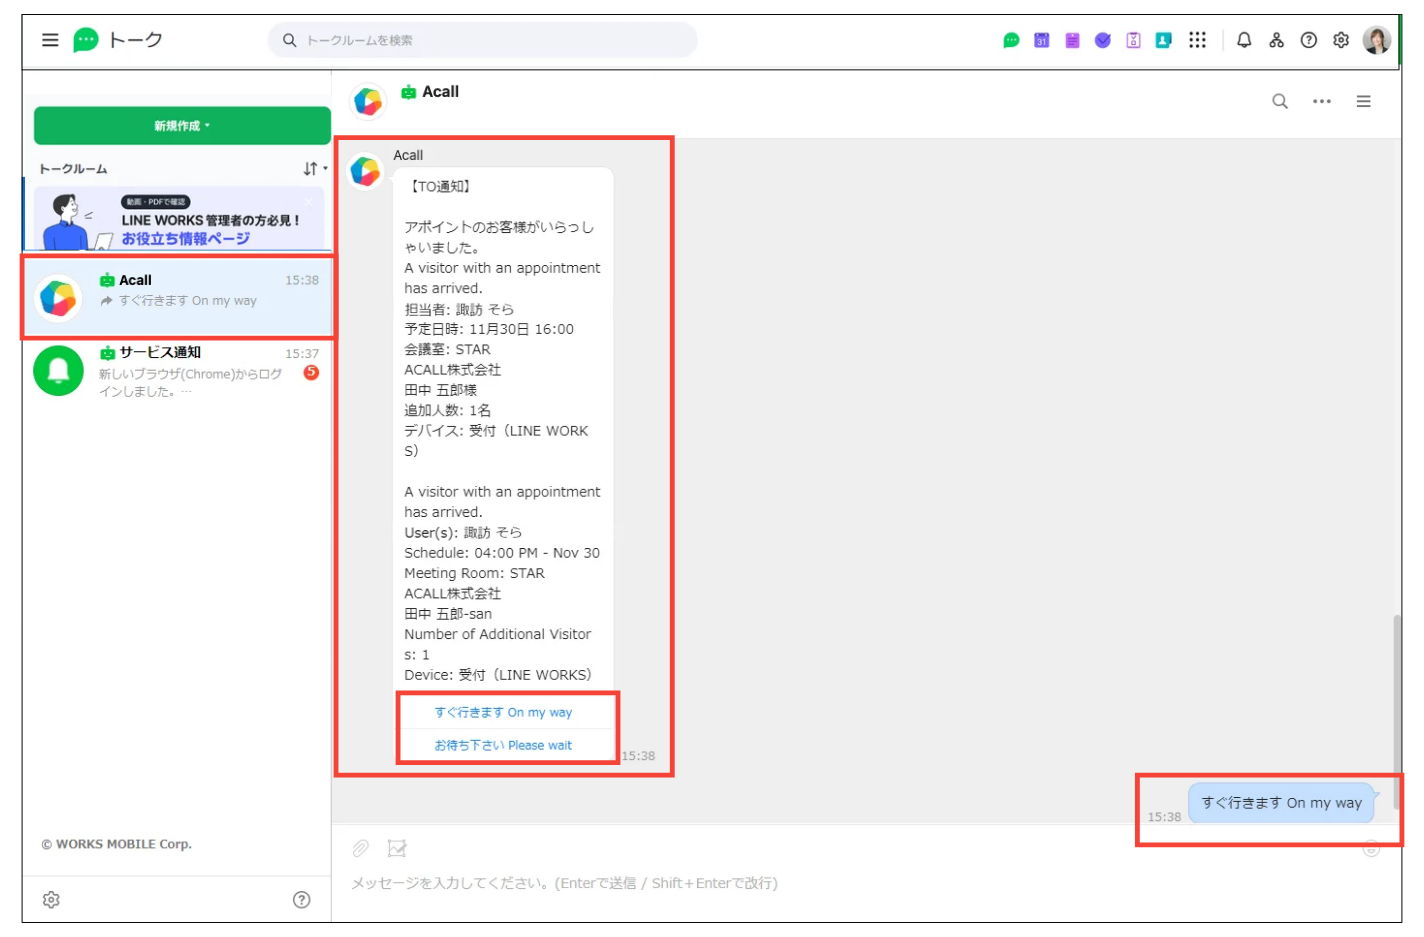Expand the 新規作成 dropdown button

tap(182, 126)
